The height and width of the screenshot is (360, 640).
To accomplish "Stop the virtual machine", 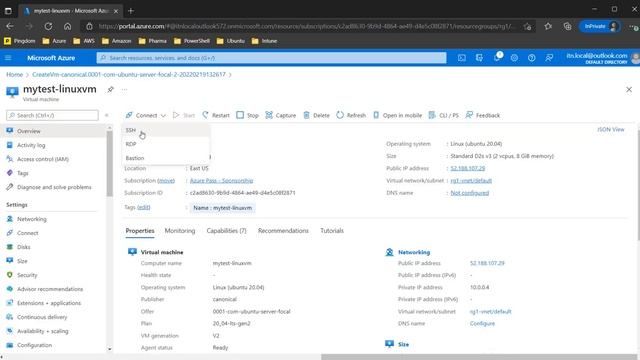I will coord(247,115).
